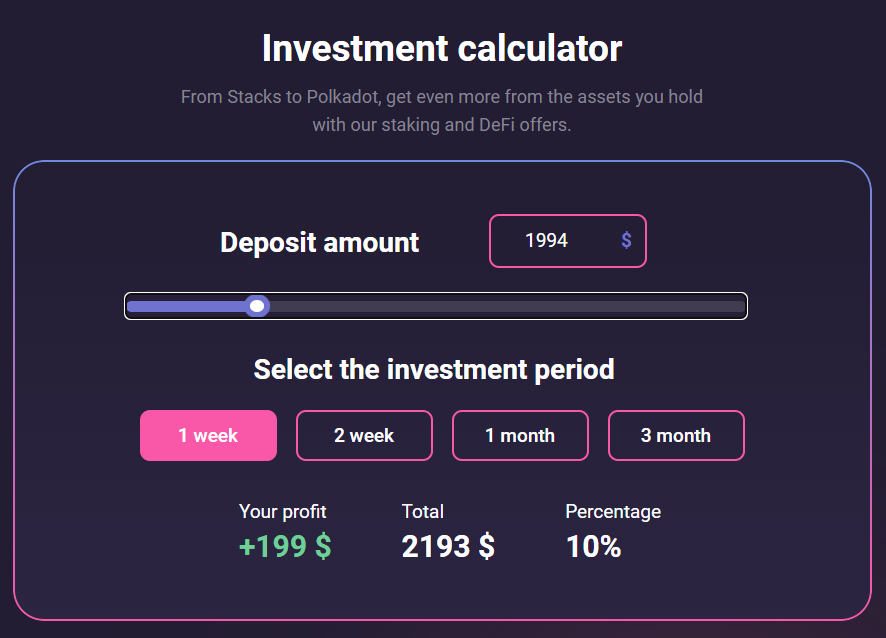
Task: Click the Deposit amount label
Action: pos(319,242)
